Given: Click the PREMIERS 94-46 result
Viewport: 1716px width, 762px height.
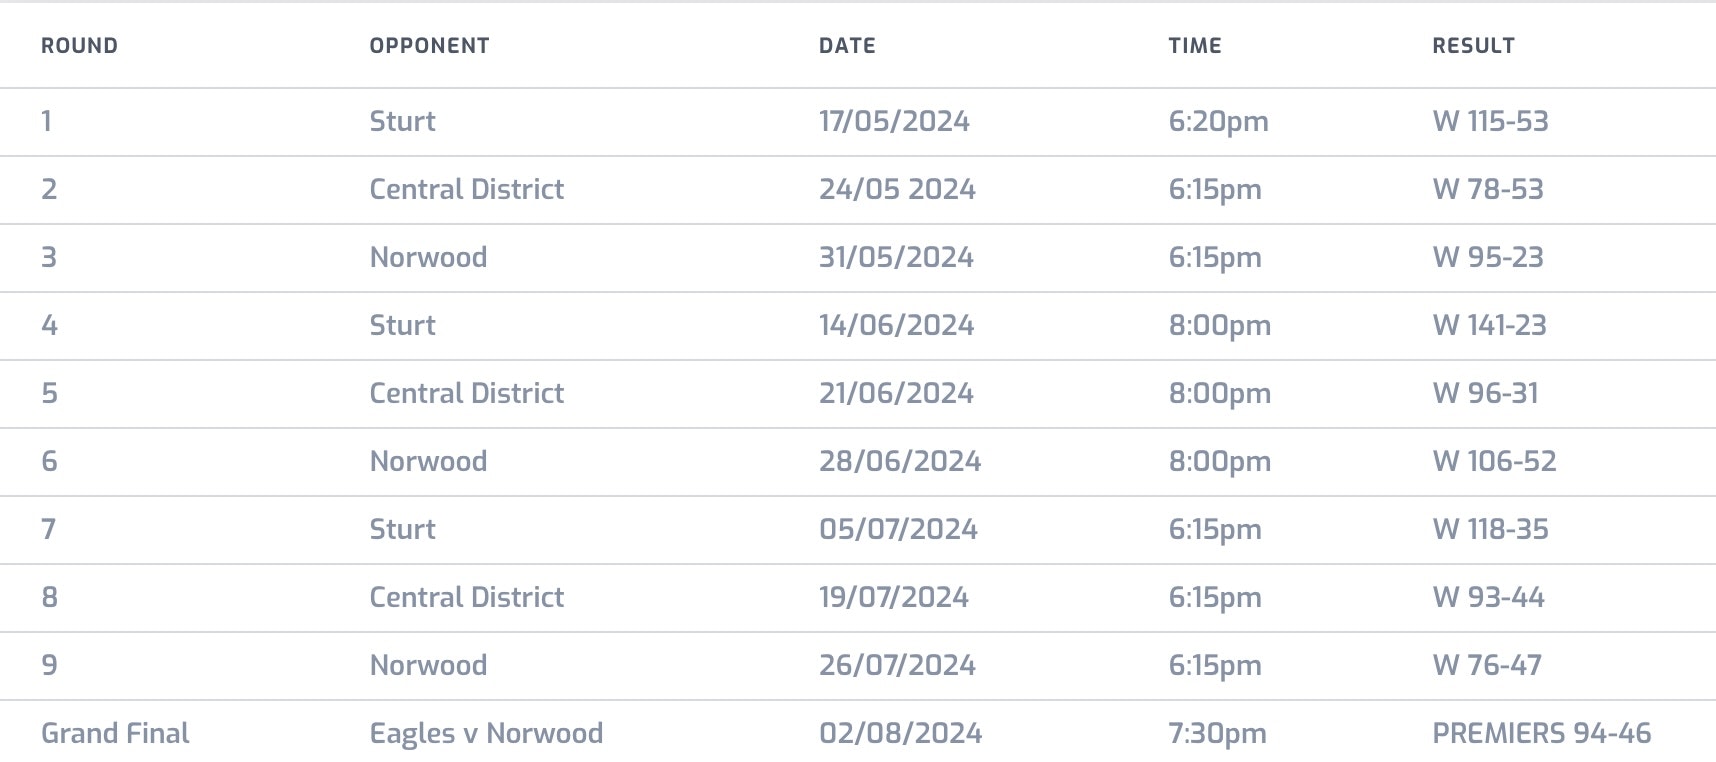Looking at the screenshot, I should tap(1541, 734).
